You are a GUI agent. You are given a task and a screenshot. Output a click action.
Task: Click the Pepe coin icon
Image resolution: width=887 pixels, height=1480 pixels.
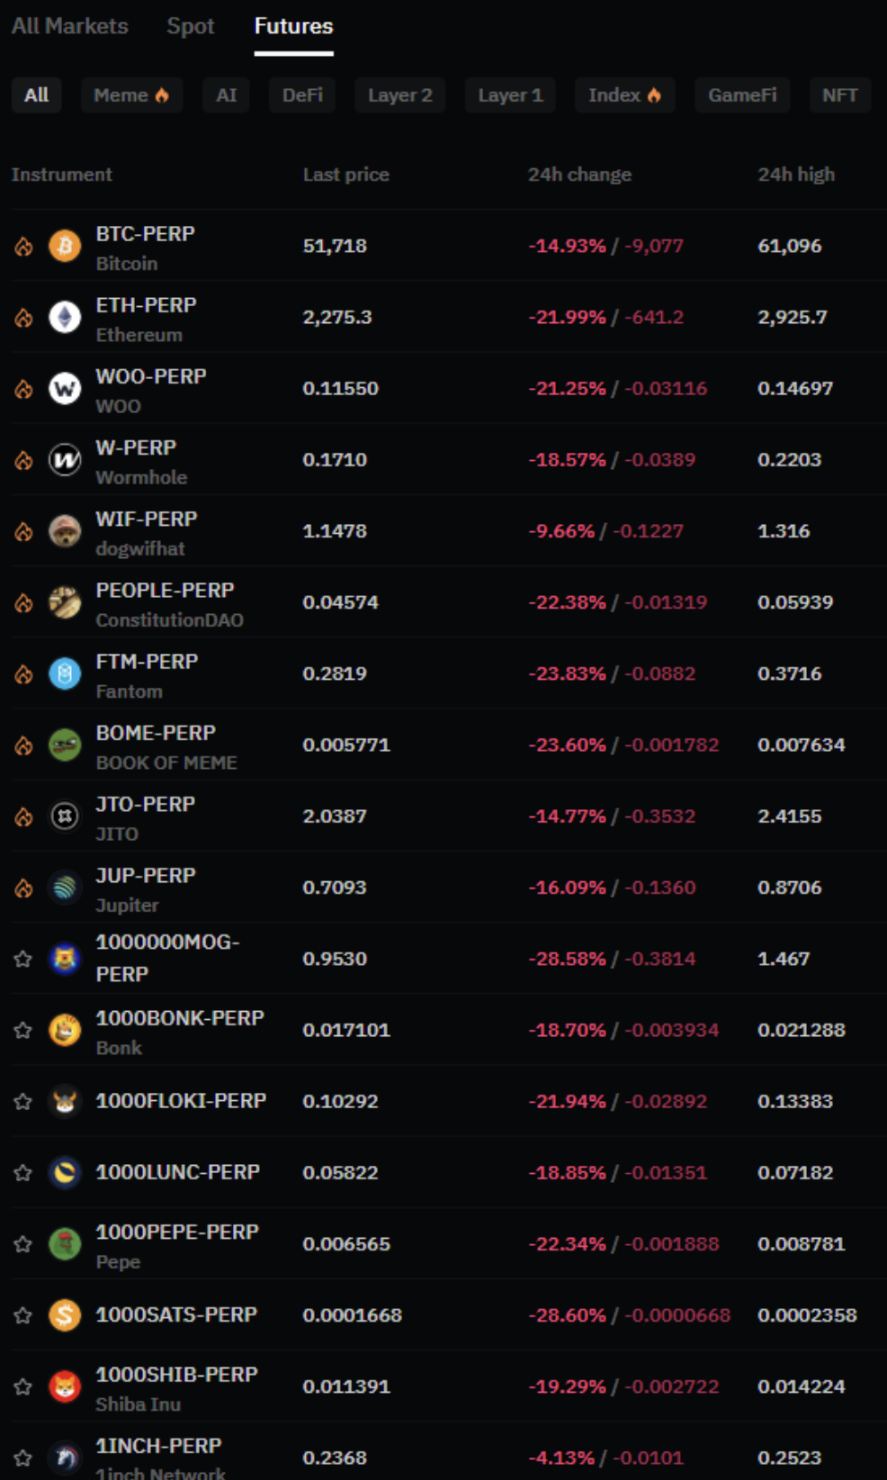[65, 1244]
